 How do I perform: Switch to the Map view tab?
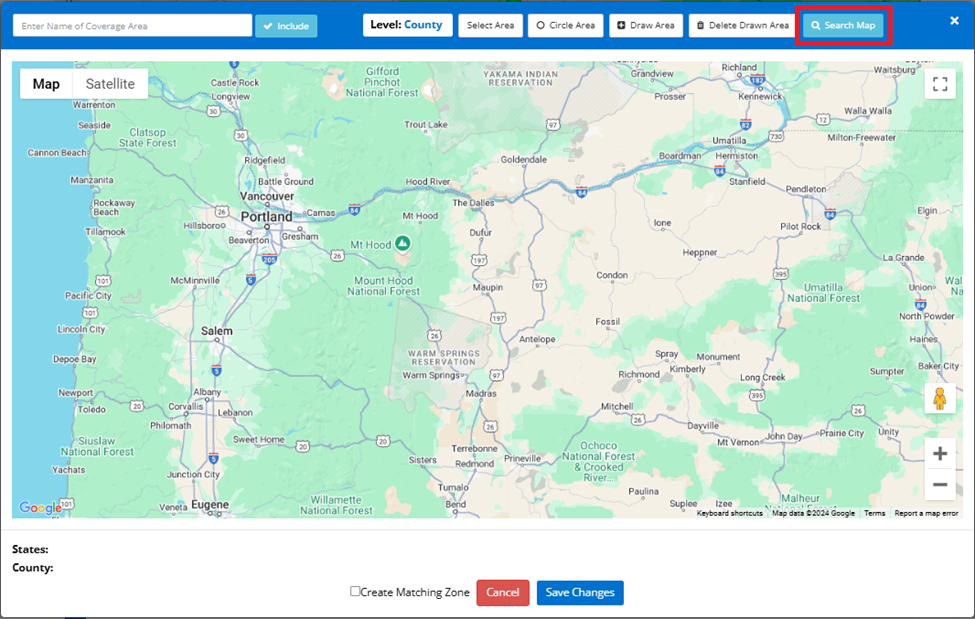click(46, 84)
